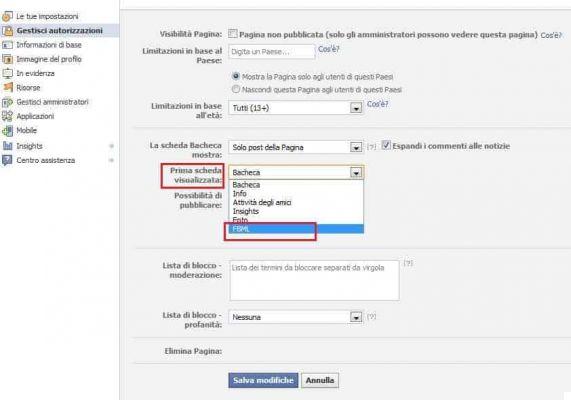Click the Risorse icon
The image size is (571, 400).
pyautogui.click(x=7, y=87)
